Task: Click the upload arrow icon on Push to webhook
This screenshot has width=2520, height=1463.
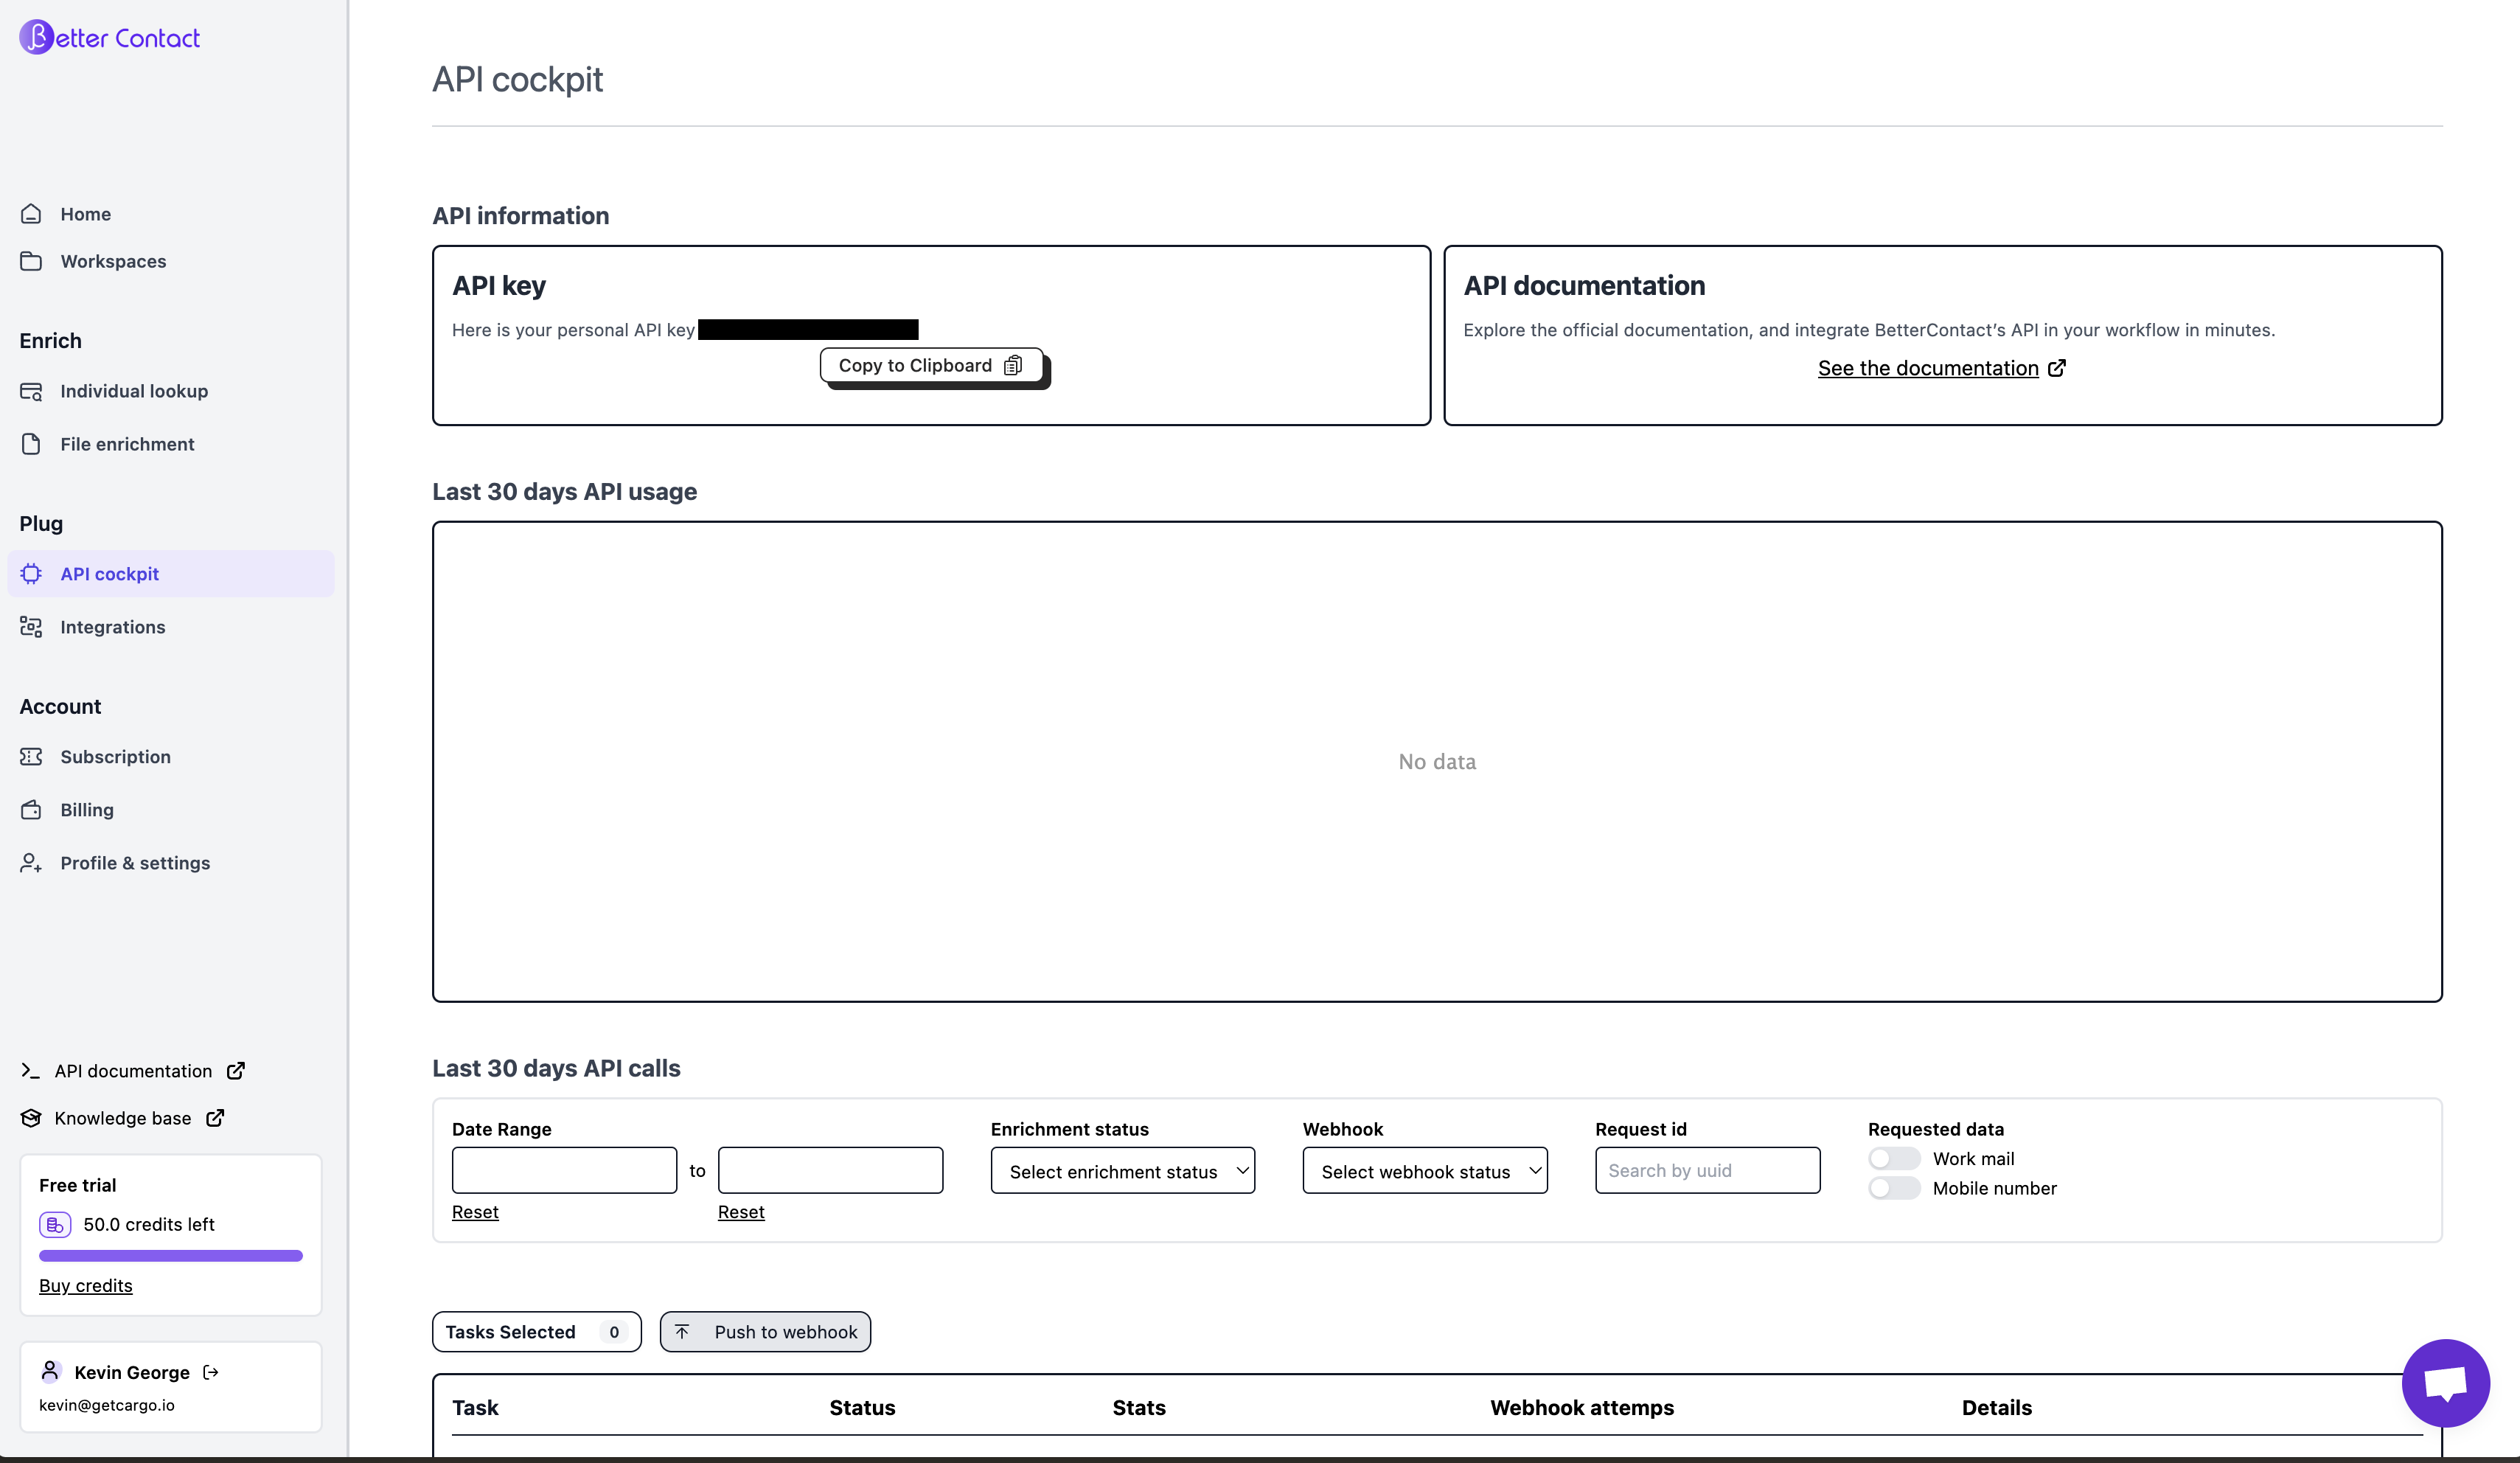Action: [x=682, y=1331]
